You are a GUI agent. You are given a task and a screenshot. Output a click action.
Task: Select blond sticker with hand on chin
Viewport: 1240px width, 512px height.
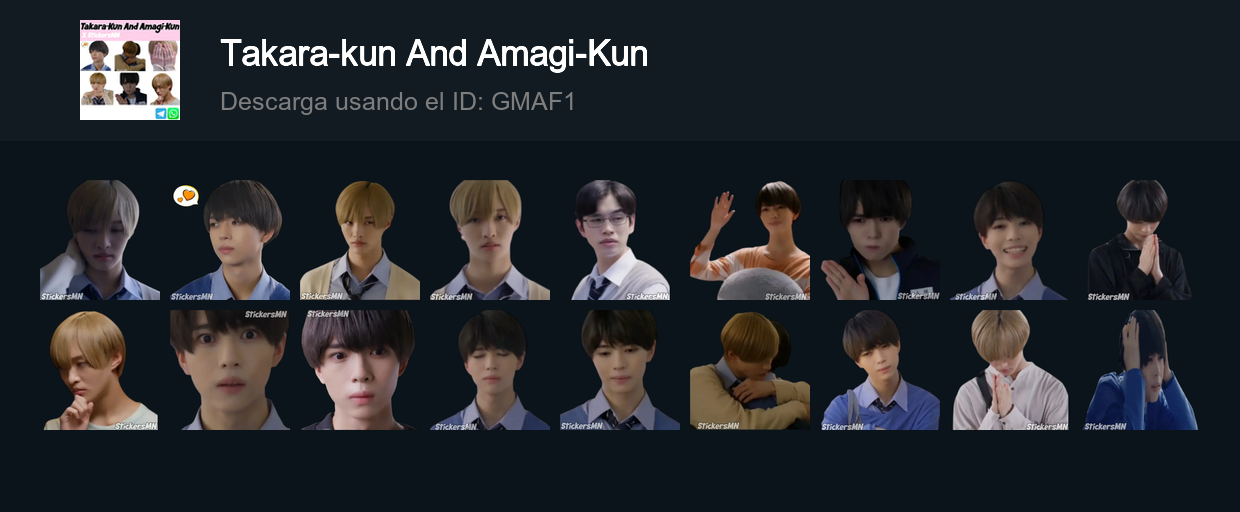click(x=100, y=370)
